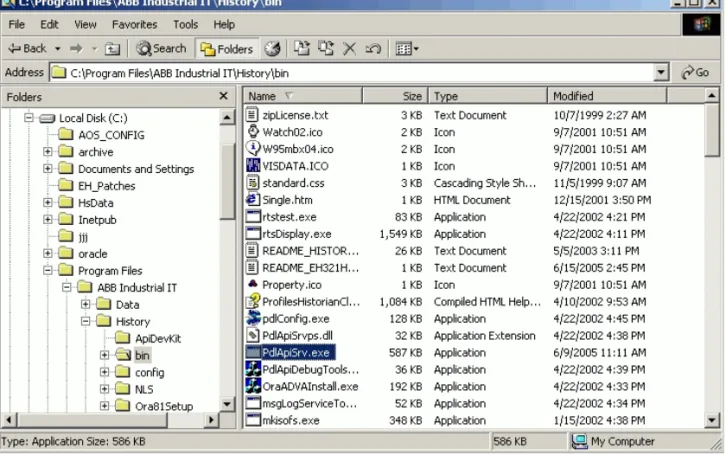The image size is (726, 455).
Task: Collapse the Program Files node
Action: click(48, 270)
